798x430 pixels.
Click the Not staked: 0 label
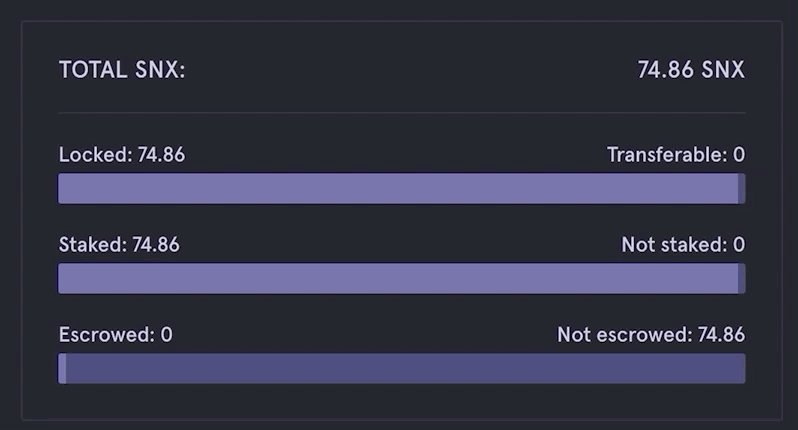point(683,245)
